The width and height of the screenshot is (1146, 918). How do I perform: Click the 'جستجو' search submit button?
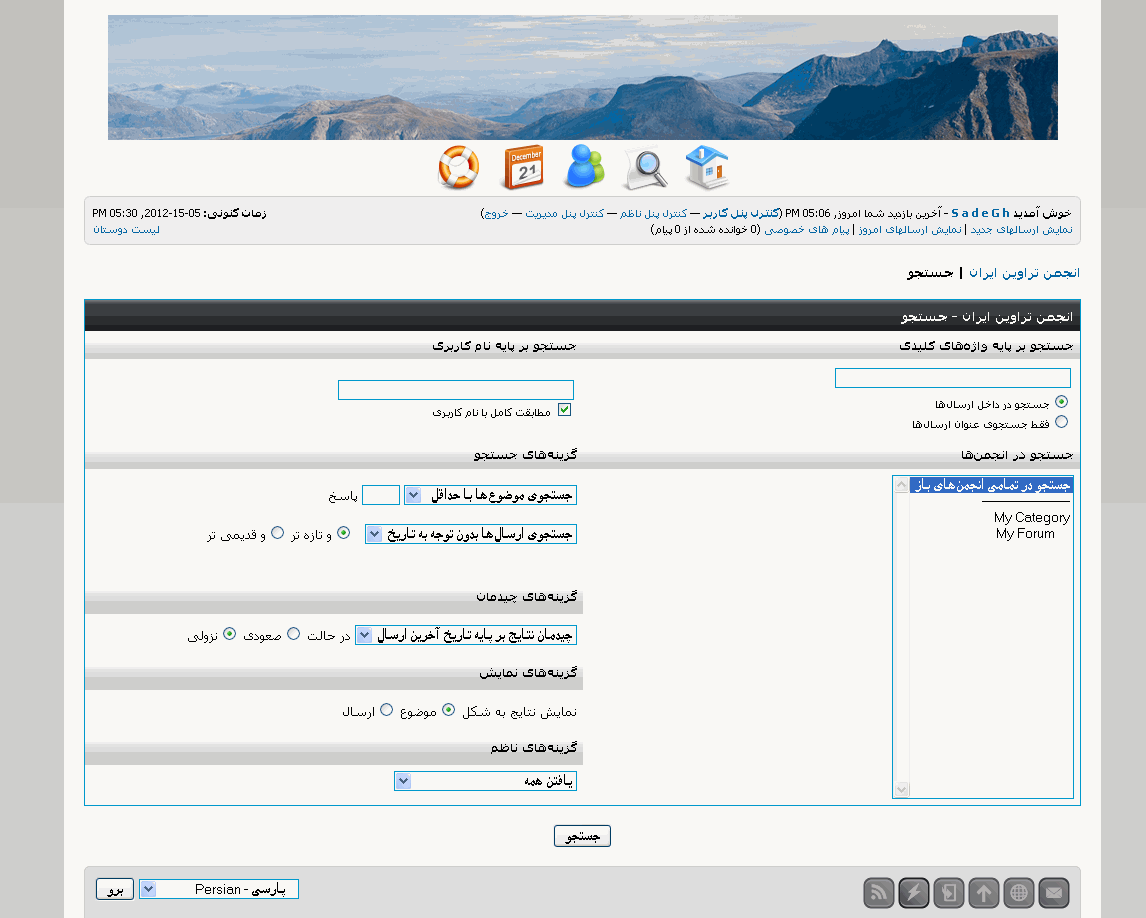pyautogui.click(x=583, y=835)
